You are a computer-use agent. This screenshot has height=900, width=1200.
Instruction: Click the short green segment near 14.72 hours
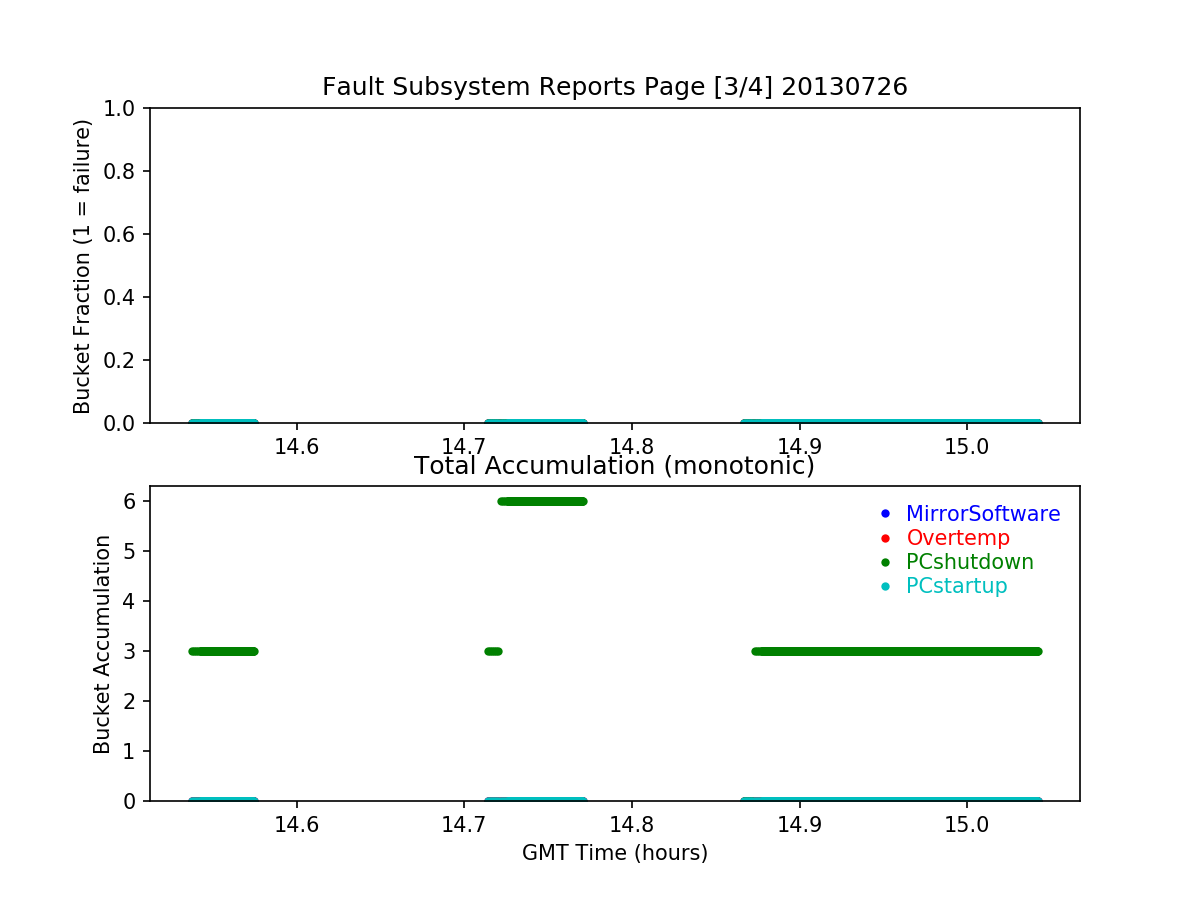(493, 651)
